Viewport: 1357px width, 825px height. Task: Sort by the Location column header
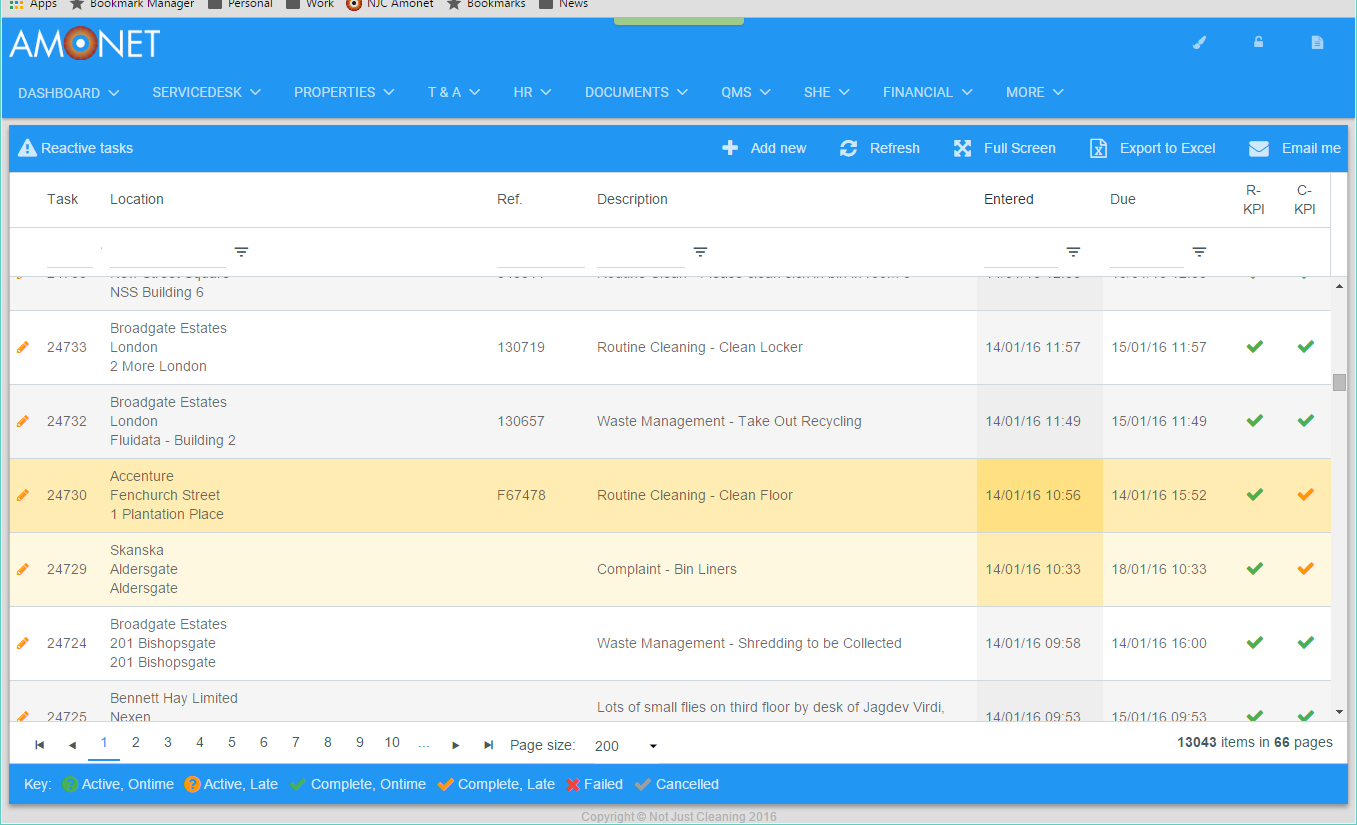tap(137, 199)
